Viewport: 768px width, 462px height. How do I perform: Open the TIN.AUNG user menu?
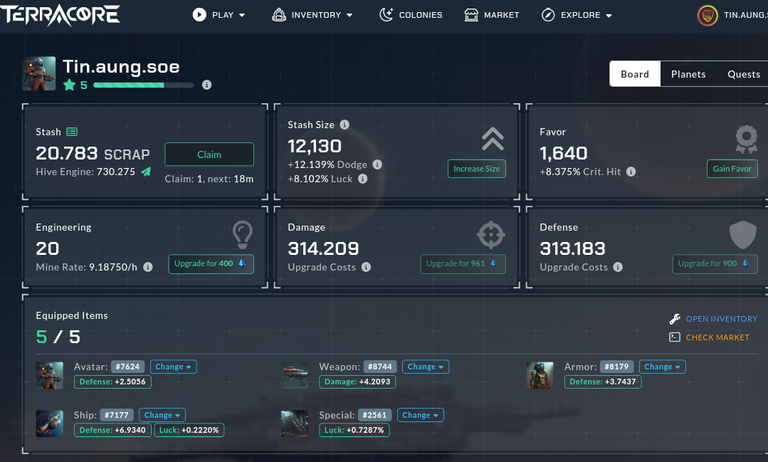pos(732,15)
